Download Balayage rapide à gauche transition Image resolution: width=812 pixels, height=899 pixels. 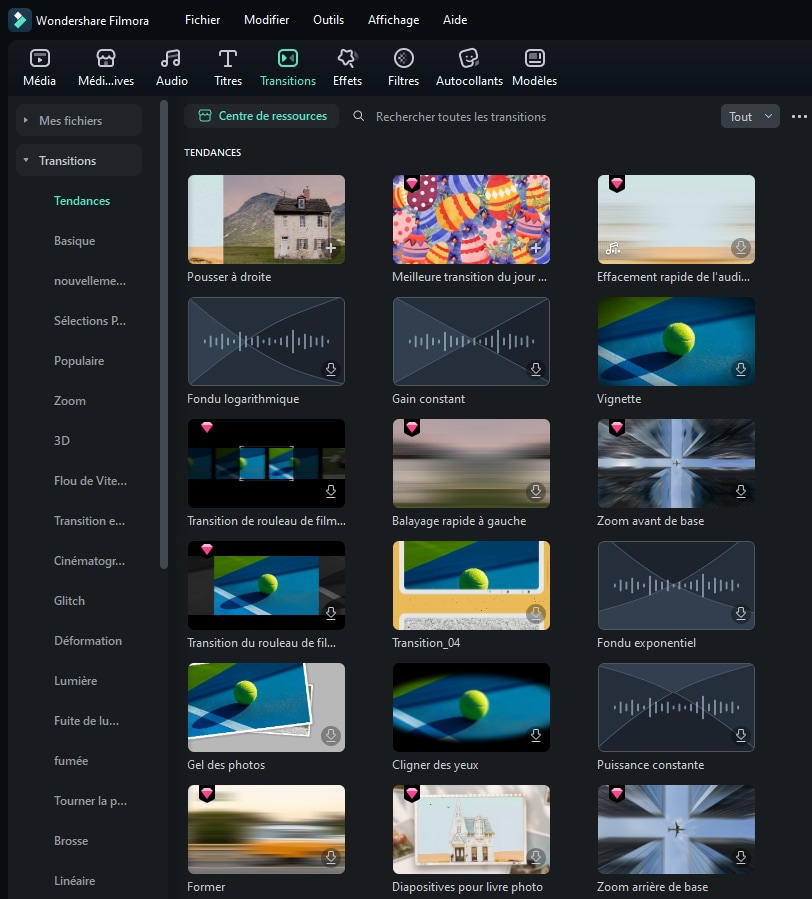pos(536,491)
